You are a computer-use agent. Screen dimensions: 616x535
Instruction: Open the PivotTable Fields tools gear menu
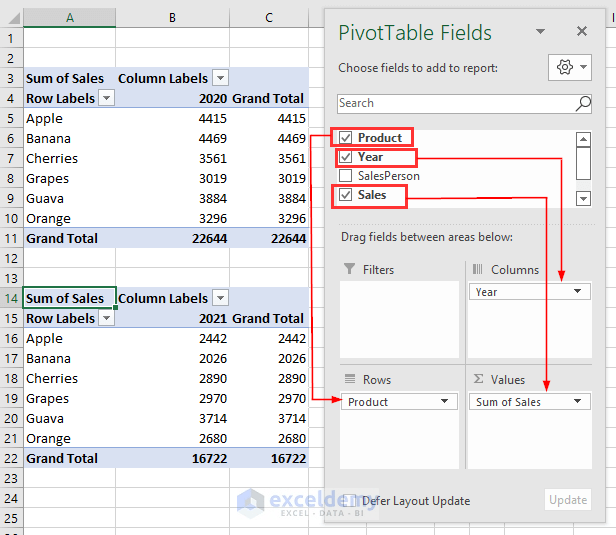[x=570, y=68]
